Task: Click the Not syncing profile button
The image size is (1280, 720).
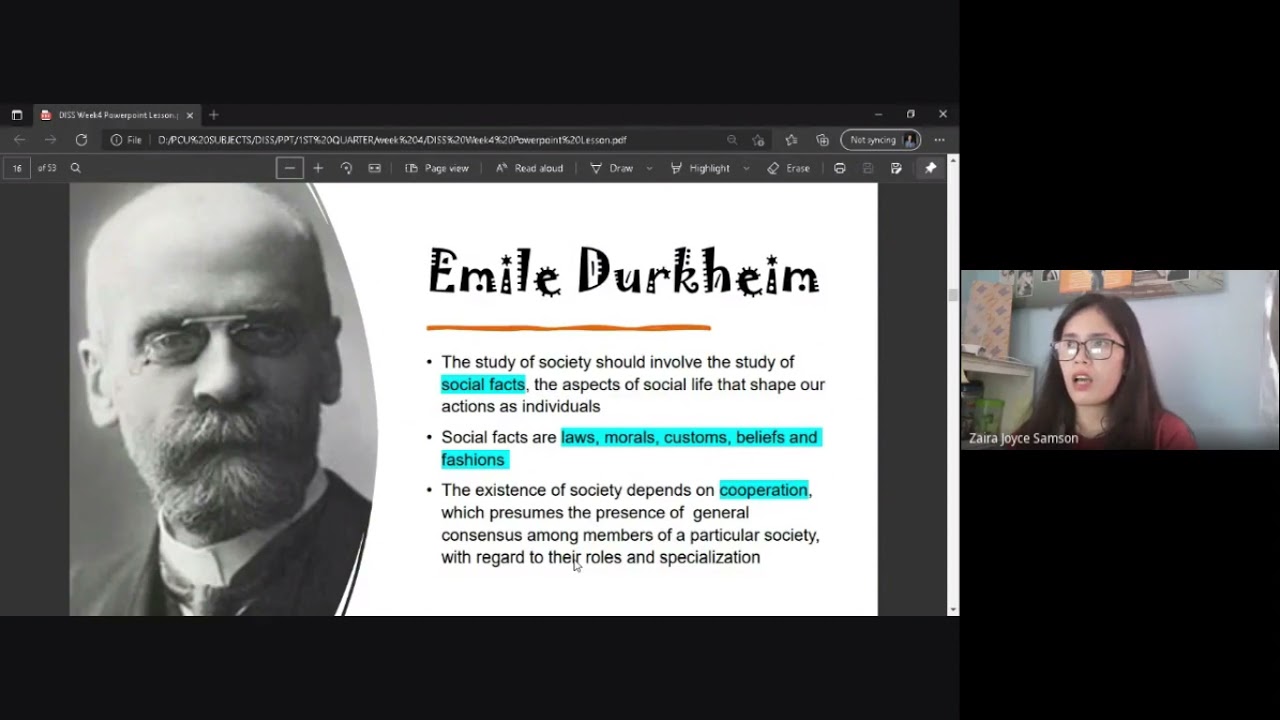Action: tap(880, 140)
